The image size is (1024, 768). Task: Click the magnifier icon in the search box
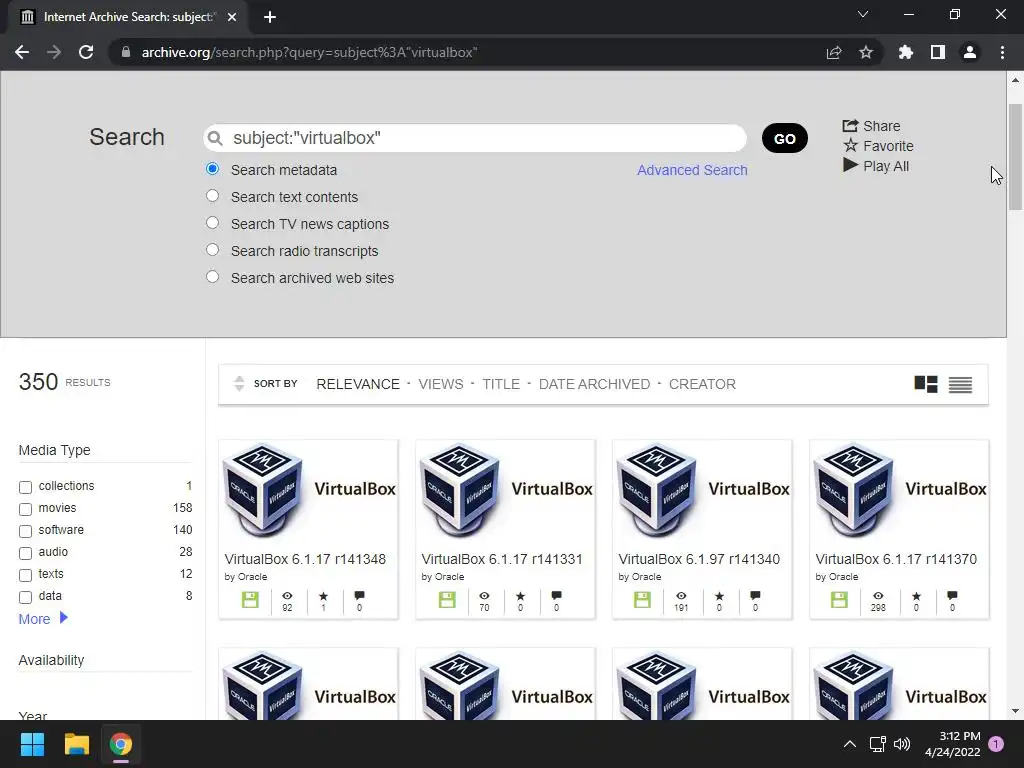pyautogui.click(x=215, y=138)
